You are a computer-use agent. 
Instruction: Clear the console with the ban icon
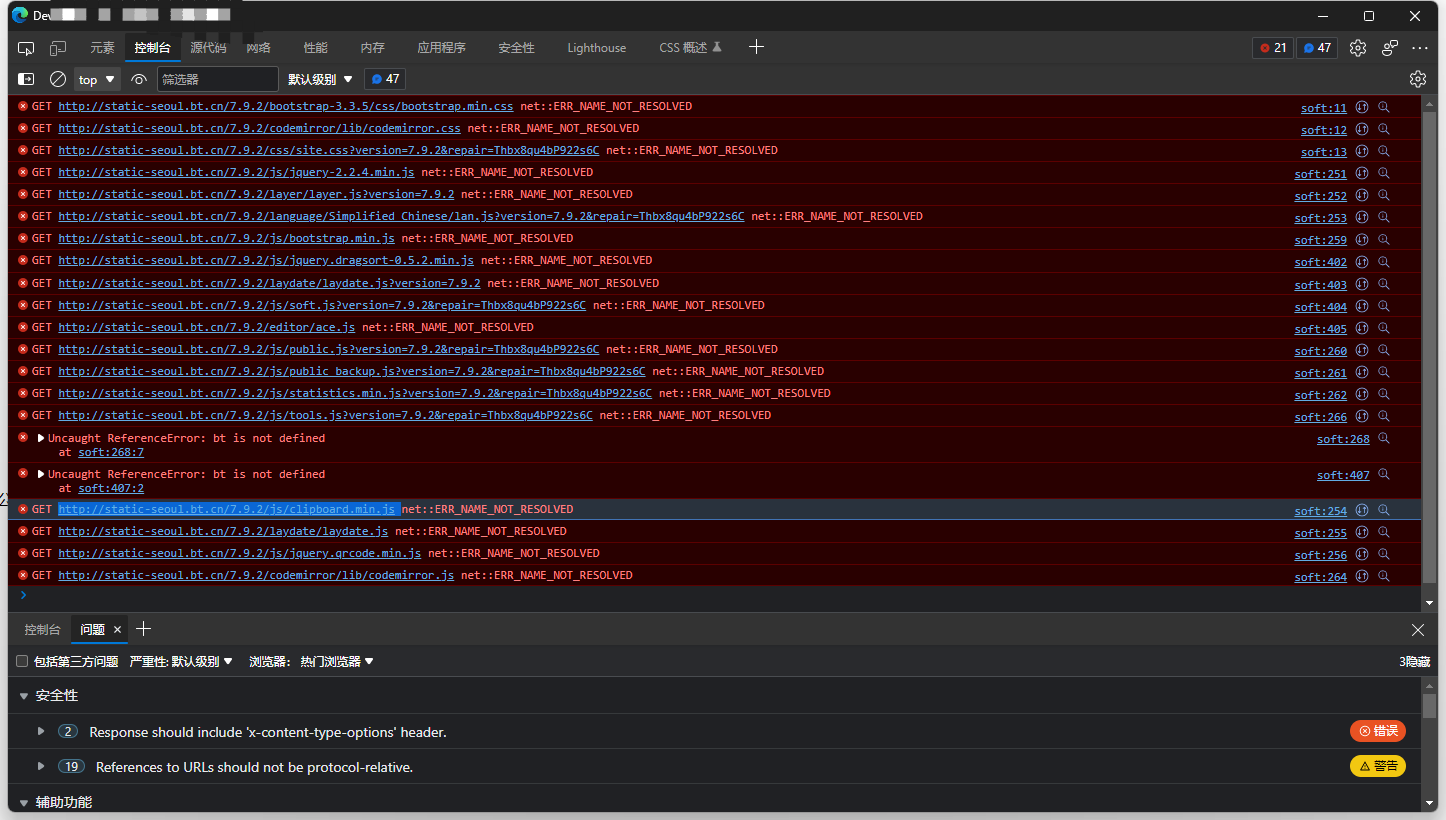[x=58, y=79]
